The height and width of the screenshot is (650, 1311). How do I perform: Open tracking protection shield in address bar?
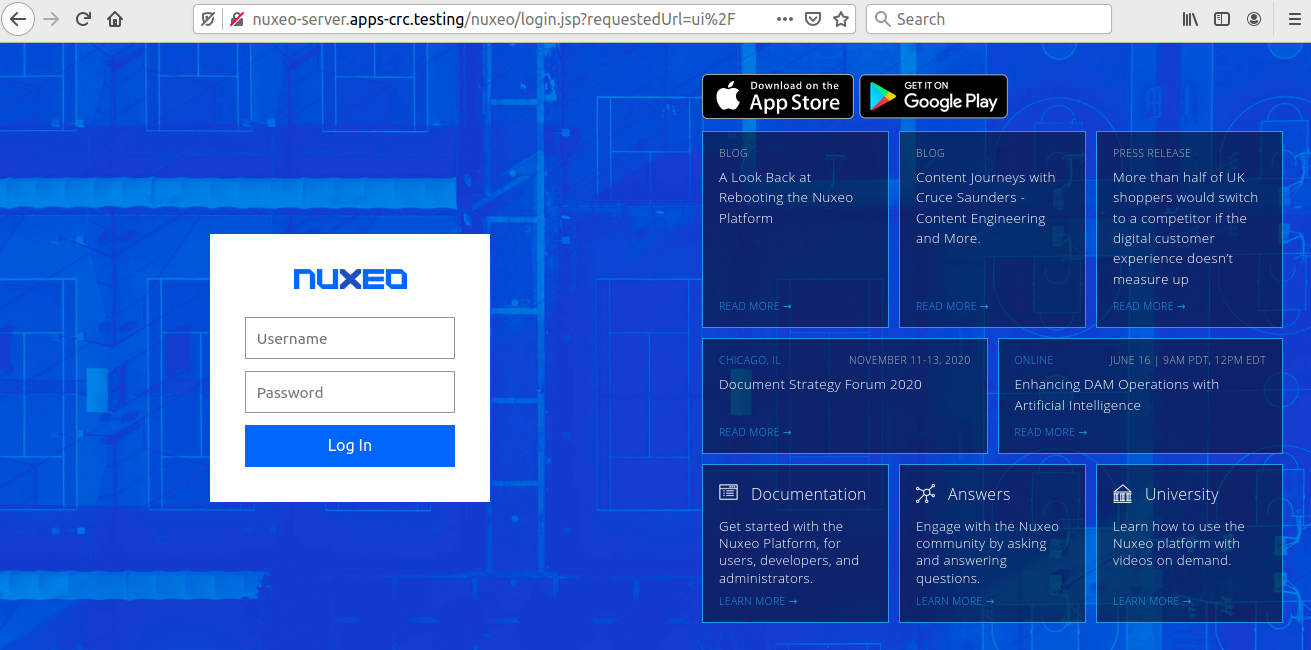(x=208, y=19)
